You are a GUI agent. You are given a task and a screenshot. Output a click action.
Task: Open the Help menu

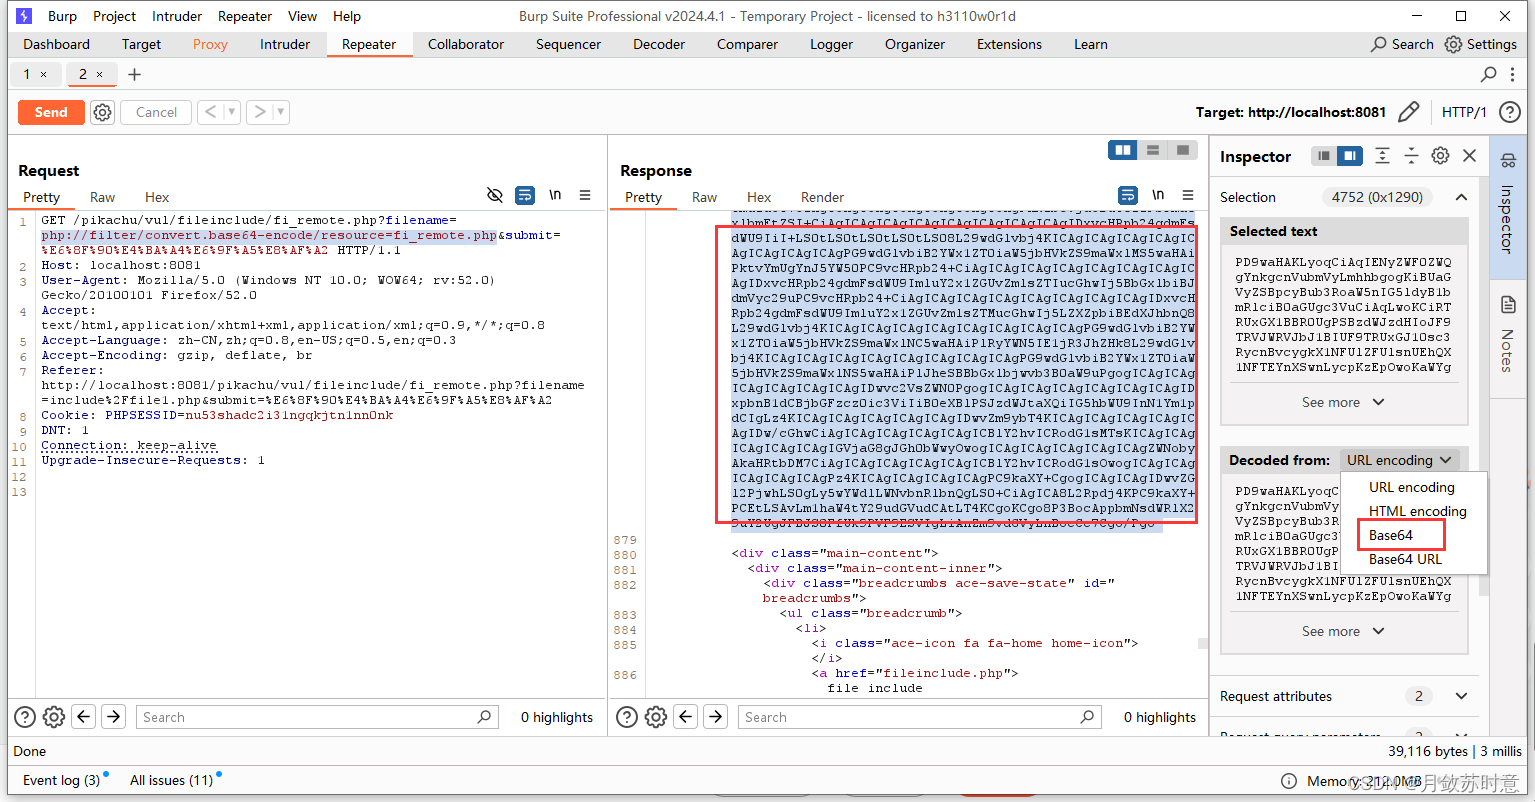click(x=347, y=16)
